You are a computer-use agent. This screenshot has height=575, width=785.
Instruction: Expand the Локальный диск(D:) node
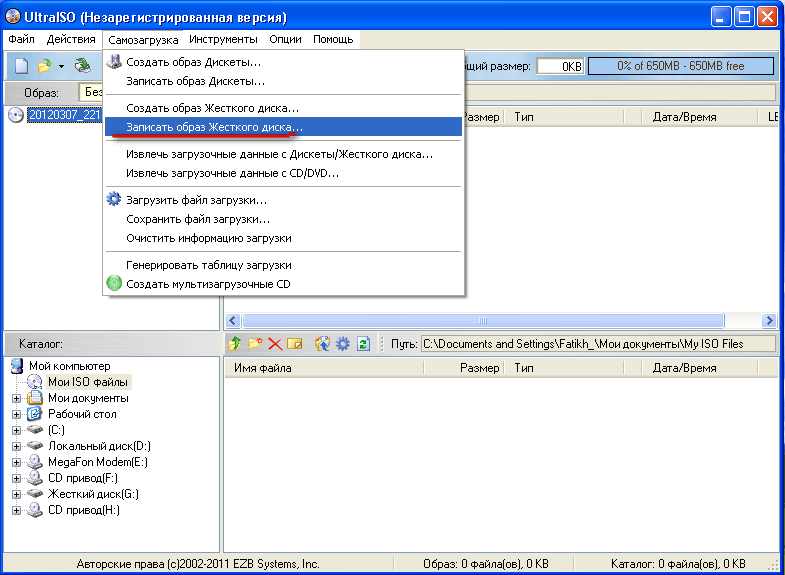17,446
